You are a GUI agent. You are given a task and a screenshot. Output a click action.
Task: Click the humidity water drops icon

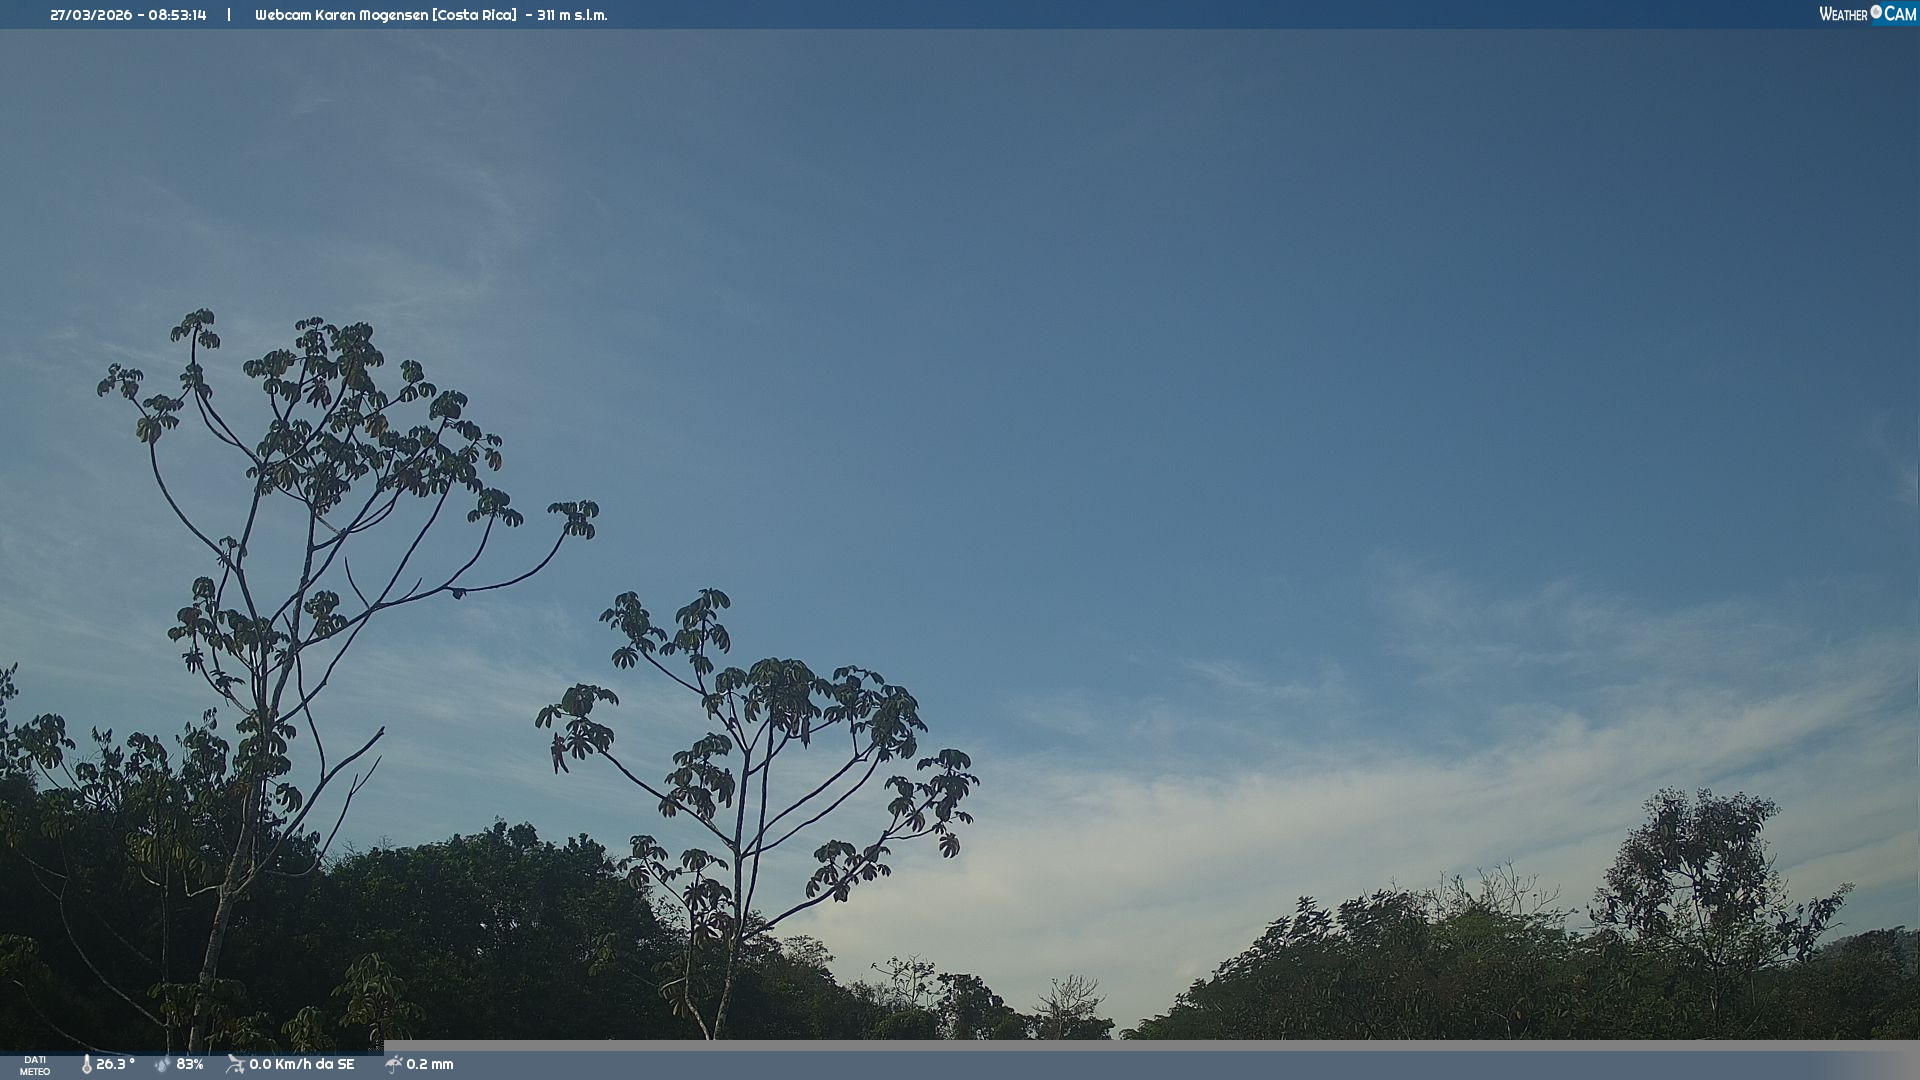click(163, 1065)
